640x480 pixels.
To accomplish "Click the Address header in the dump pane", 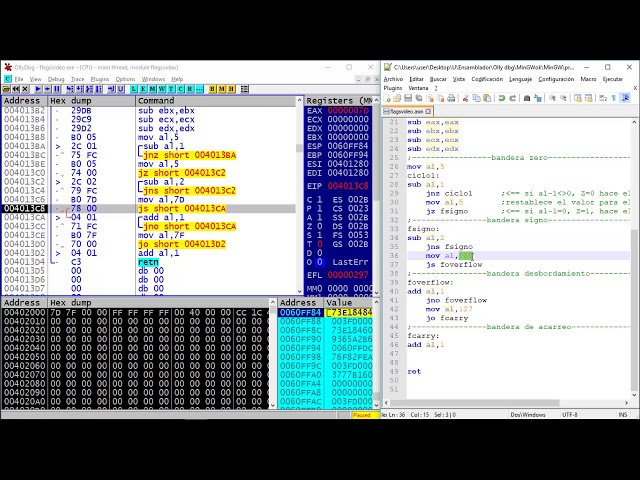I will click(x=24, y=303).
